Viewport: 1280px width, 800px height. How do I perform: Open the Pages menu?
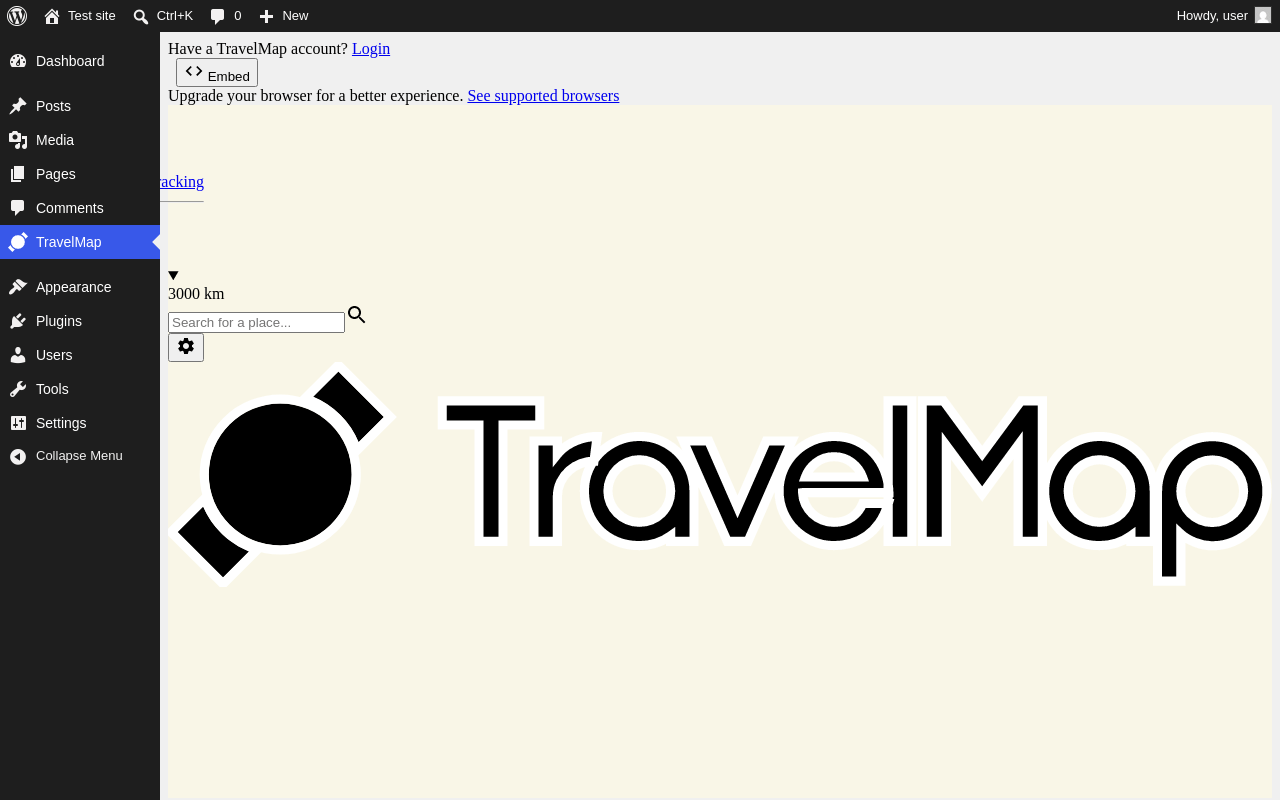point(80,174)
